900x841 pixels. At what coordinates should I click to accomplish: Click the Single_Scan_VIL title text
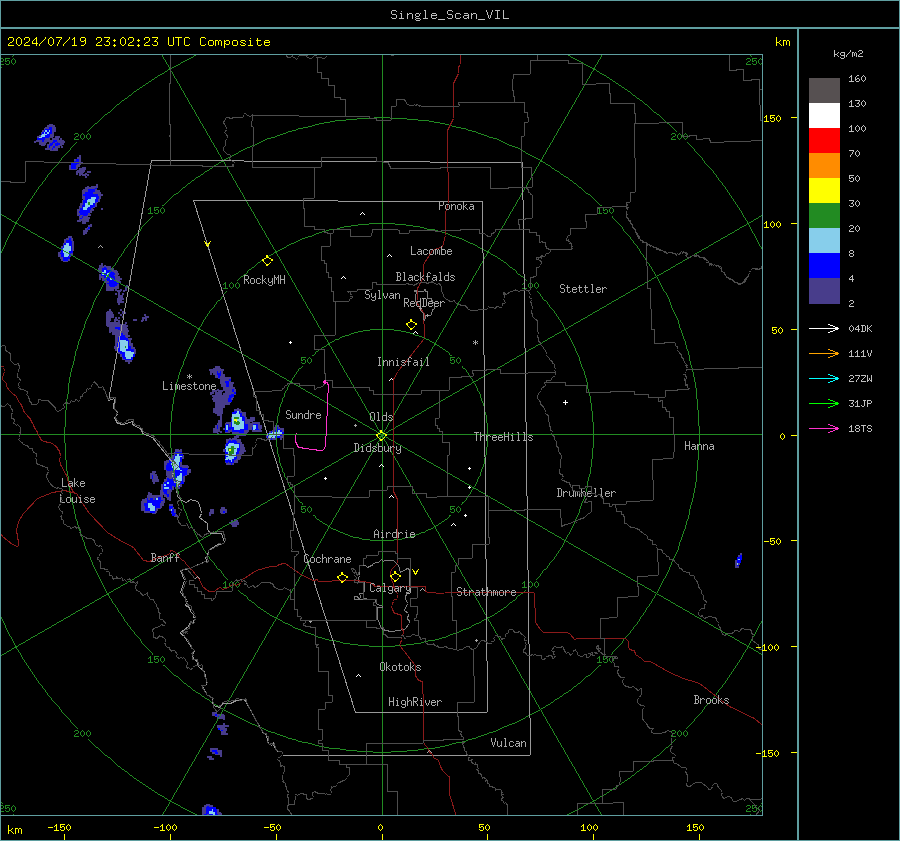click(449, 15)
